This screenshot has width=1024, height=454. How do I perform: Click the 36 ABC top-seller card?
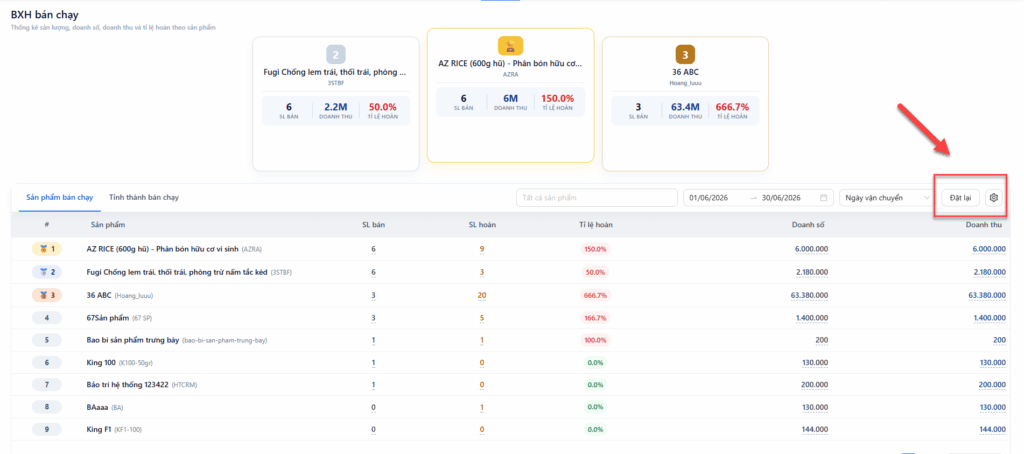point(685,104)
